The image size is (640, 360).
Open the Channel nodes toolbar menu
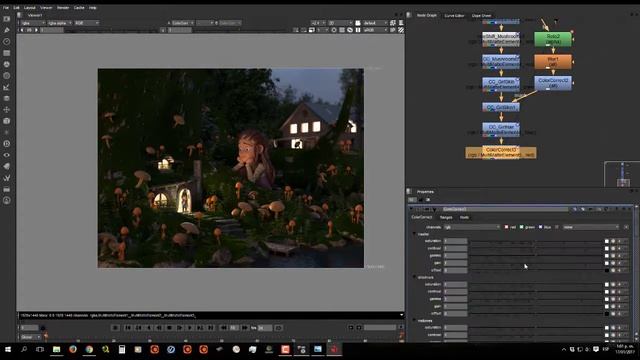click(7, 53)
